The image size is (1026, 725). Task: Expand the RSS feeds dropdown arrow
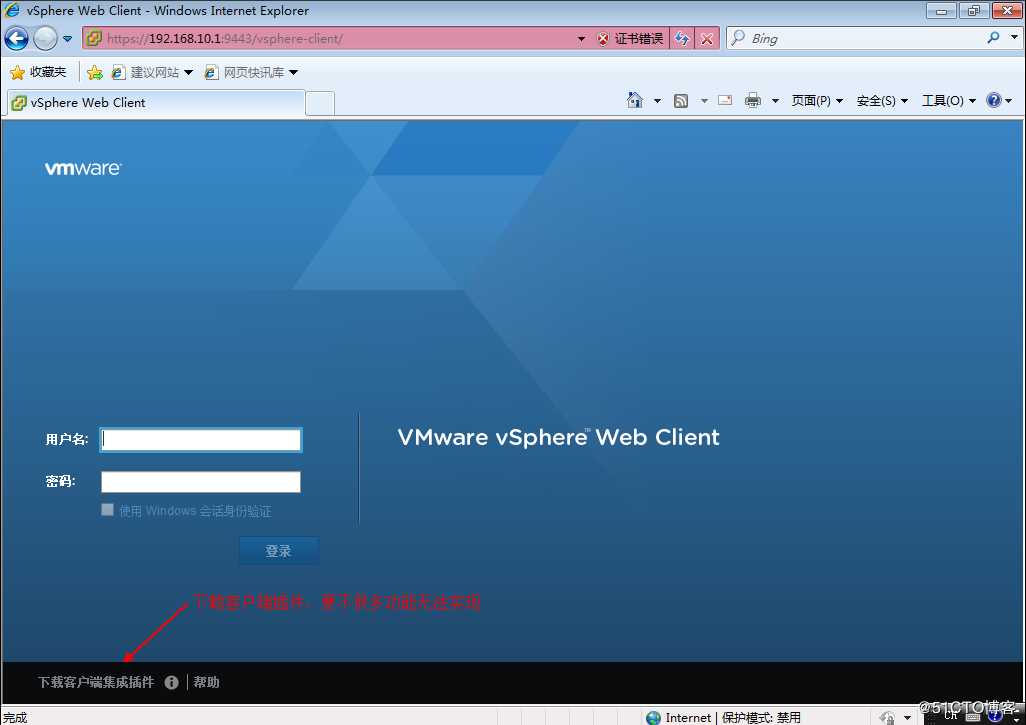704,101
